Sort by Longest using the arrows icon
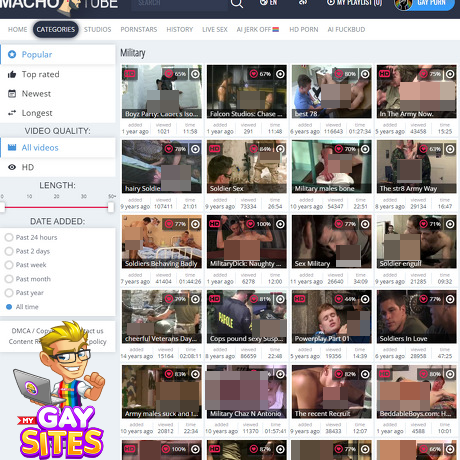Image resolution: width=460 pixels, height=460 pixels. coord(12,113)
